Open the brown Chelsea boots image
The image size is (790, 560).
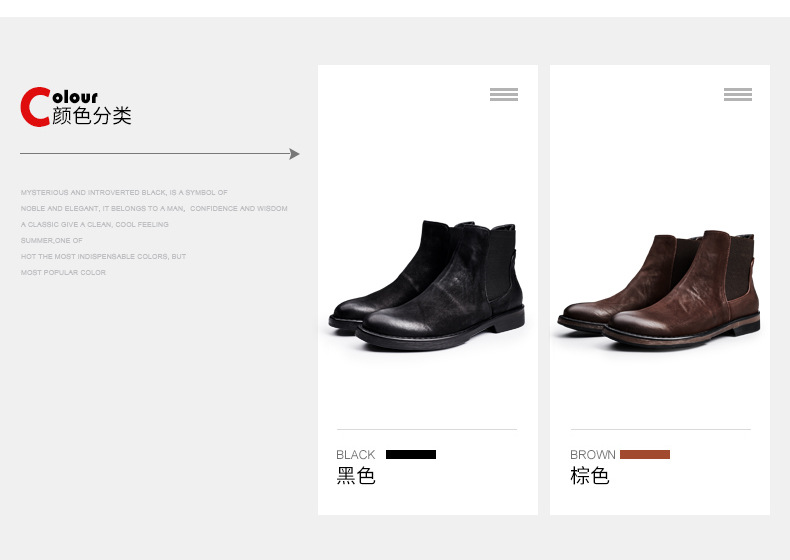(x=661, y=288)
